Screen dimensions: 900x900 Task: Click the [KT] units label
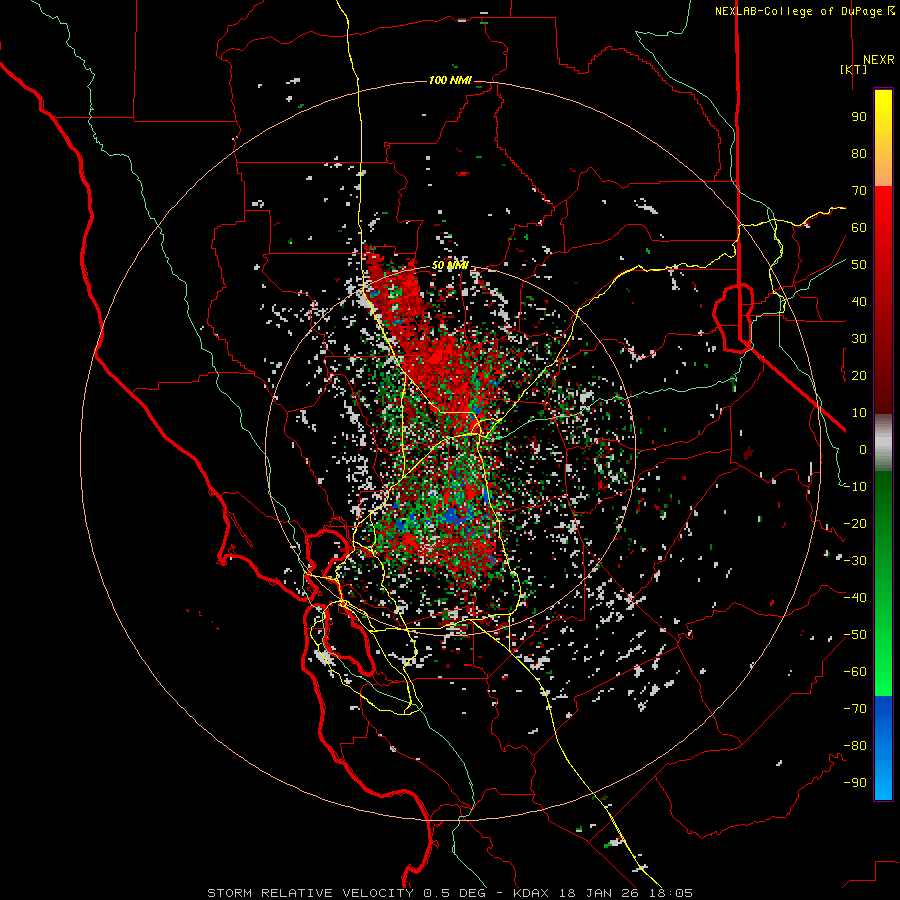pos(854,69)
